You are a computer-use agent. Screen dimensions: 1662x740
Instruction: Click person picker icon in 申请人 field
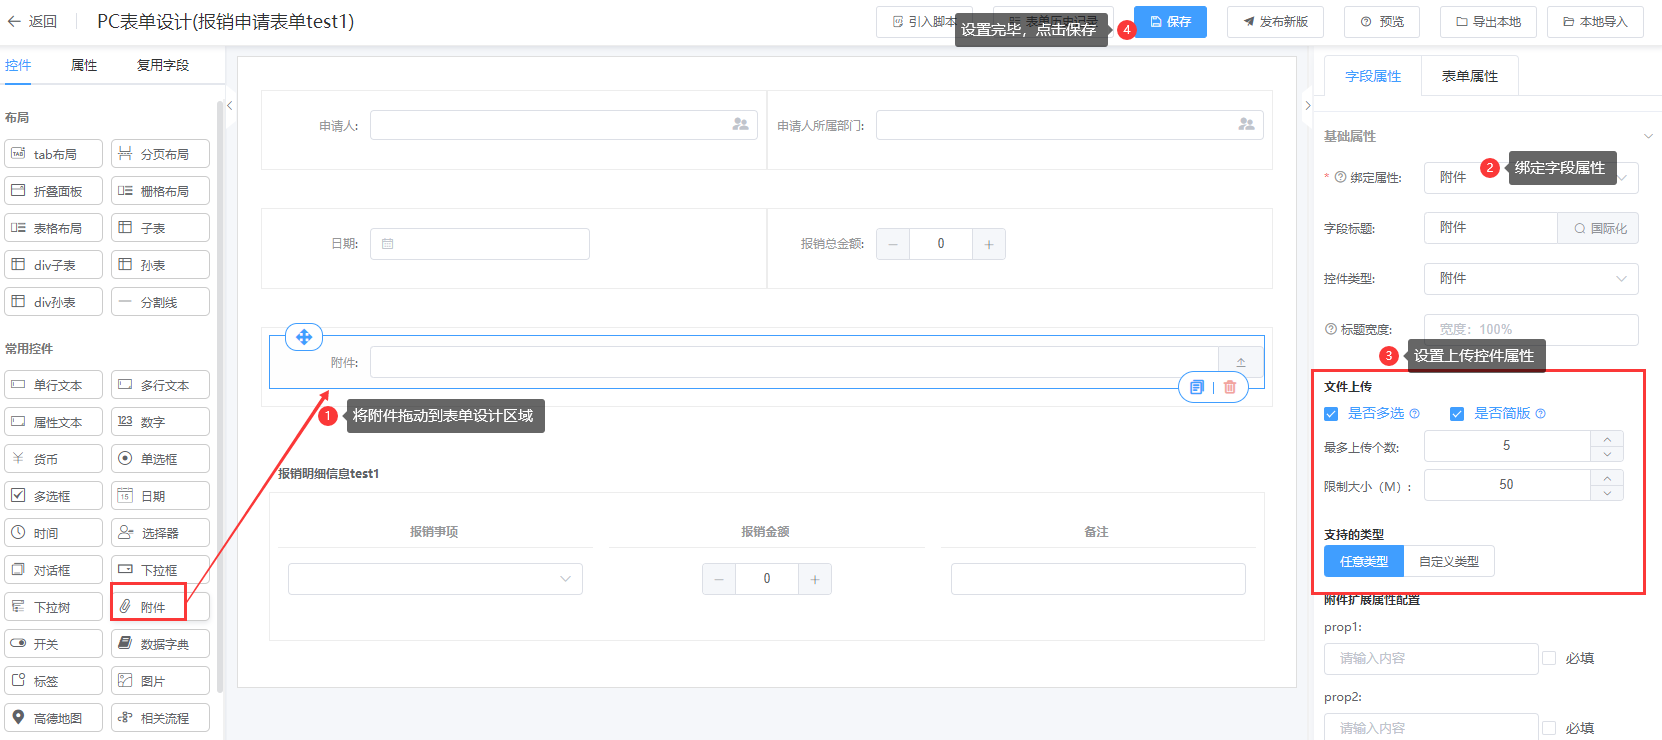tap(740, 125)
